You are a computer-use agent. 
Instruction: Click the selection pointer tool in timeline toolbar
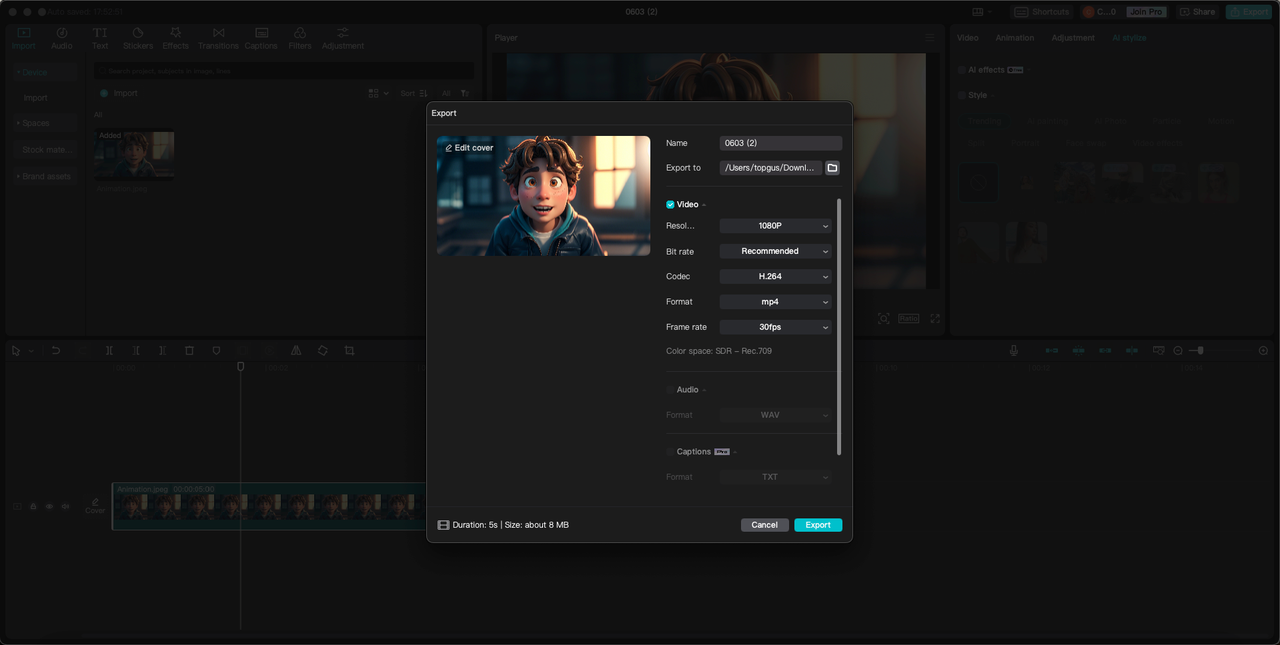point(16,351)
